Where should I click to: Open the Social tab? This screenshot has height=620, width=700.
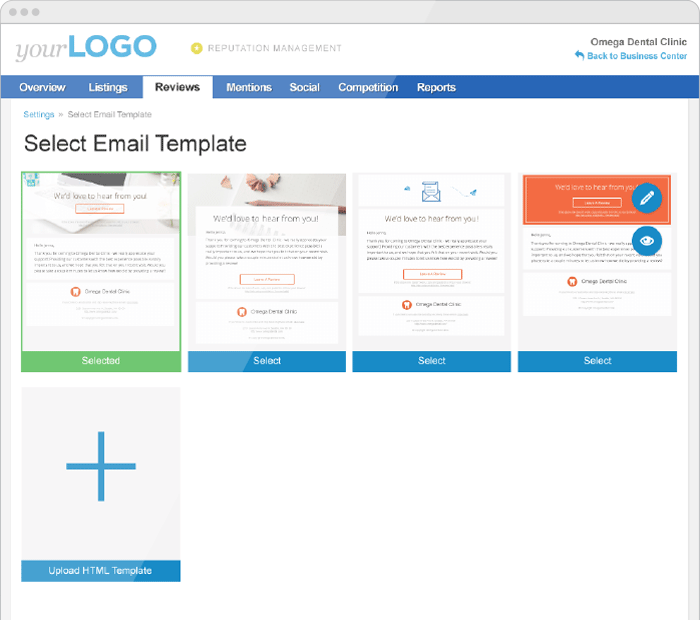(304, 87)
